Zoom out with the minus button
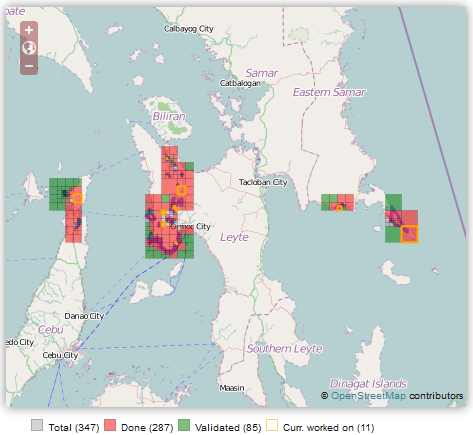Image resolution: width=473 pixels, height=435 pixels. pos(29,66)
